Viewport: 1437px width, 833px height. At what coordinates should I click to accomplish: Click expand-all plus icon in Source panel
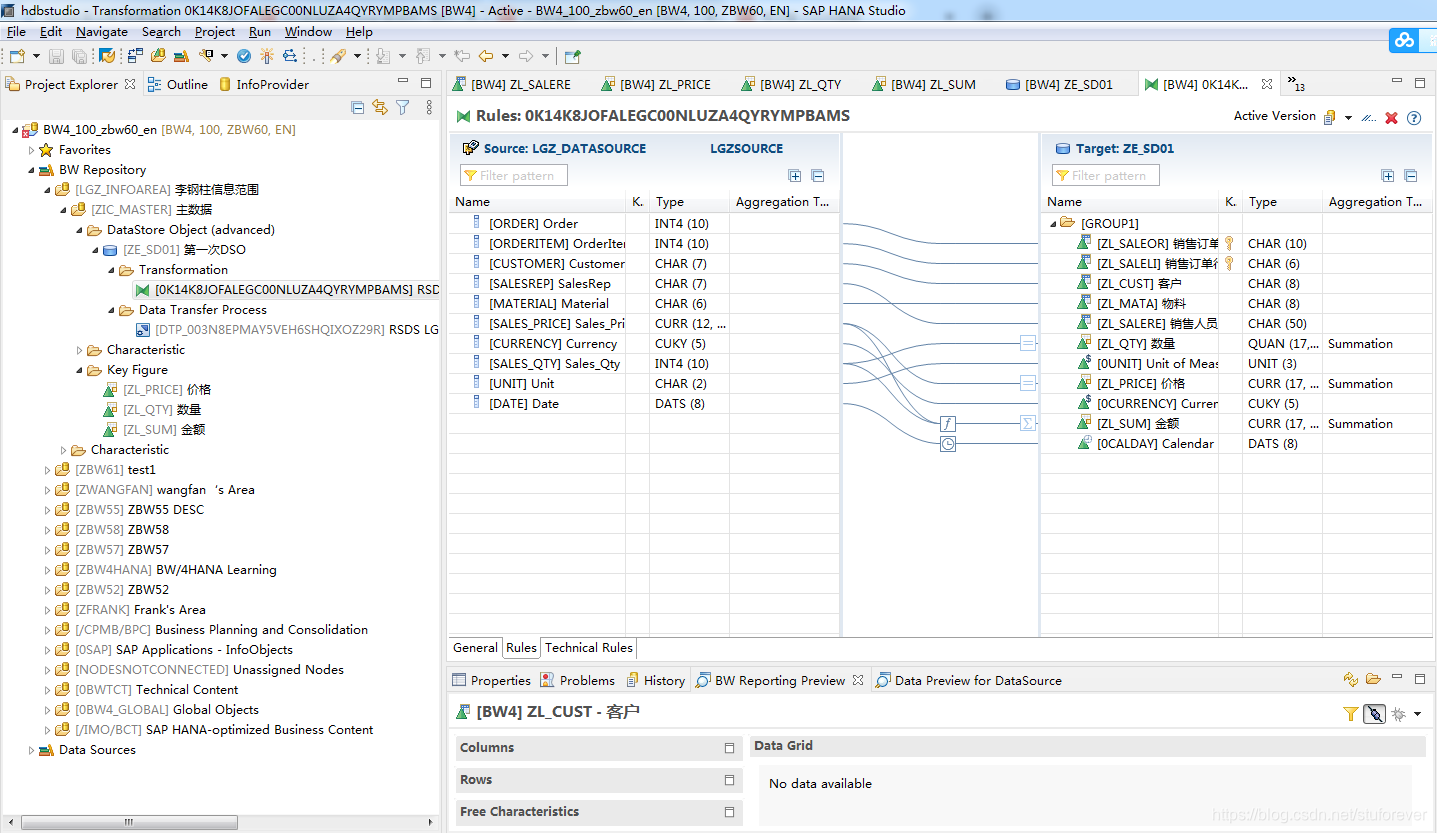coord(795,176)
